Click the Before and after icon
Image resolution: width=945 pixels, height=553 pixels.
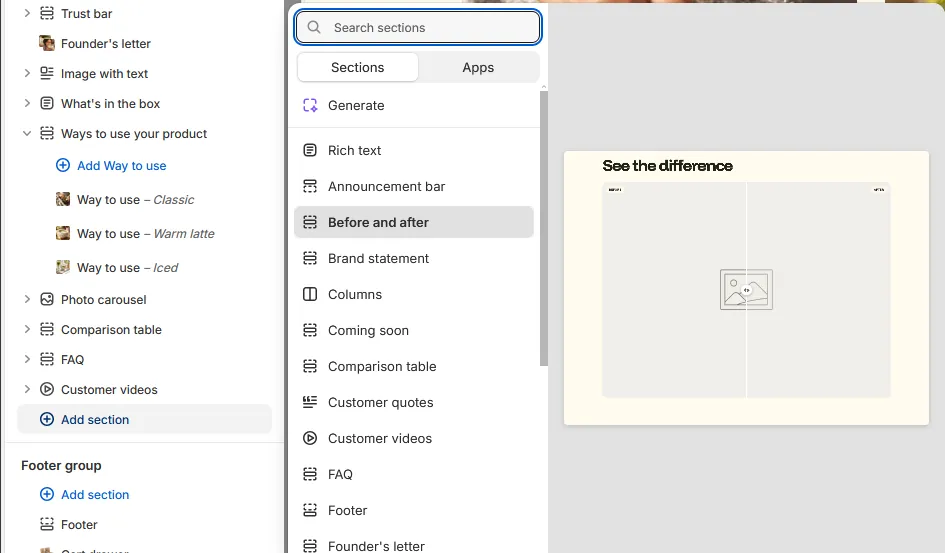point(310,222)
